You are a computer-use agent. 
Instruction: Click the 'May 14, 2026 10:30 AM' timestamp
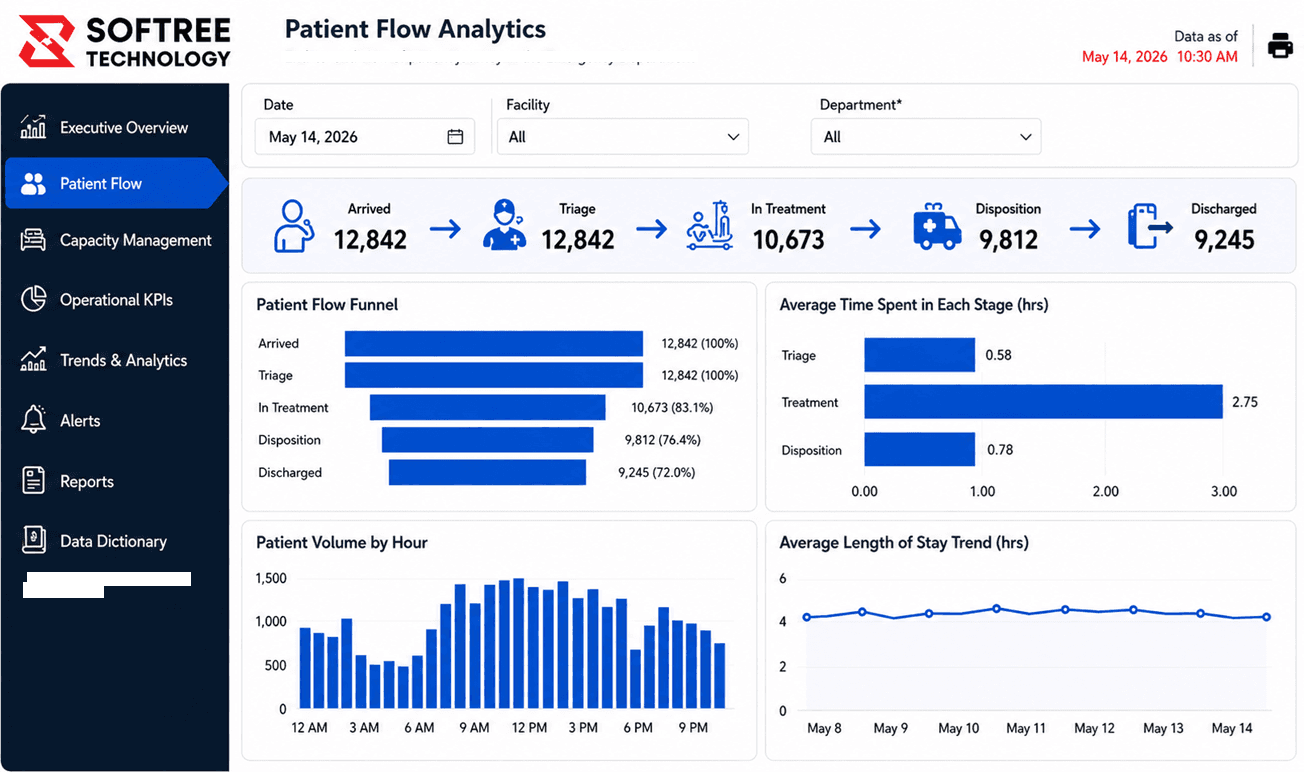[x=1160, y=57]
